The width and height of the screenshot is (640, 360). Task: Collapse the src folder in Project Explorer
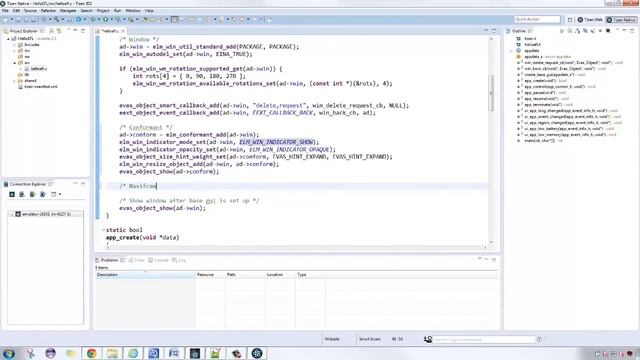[15, 63]
